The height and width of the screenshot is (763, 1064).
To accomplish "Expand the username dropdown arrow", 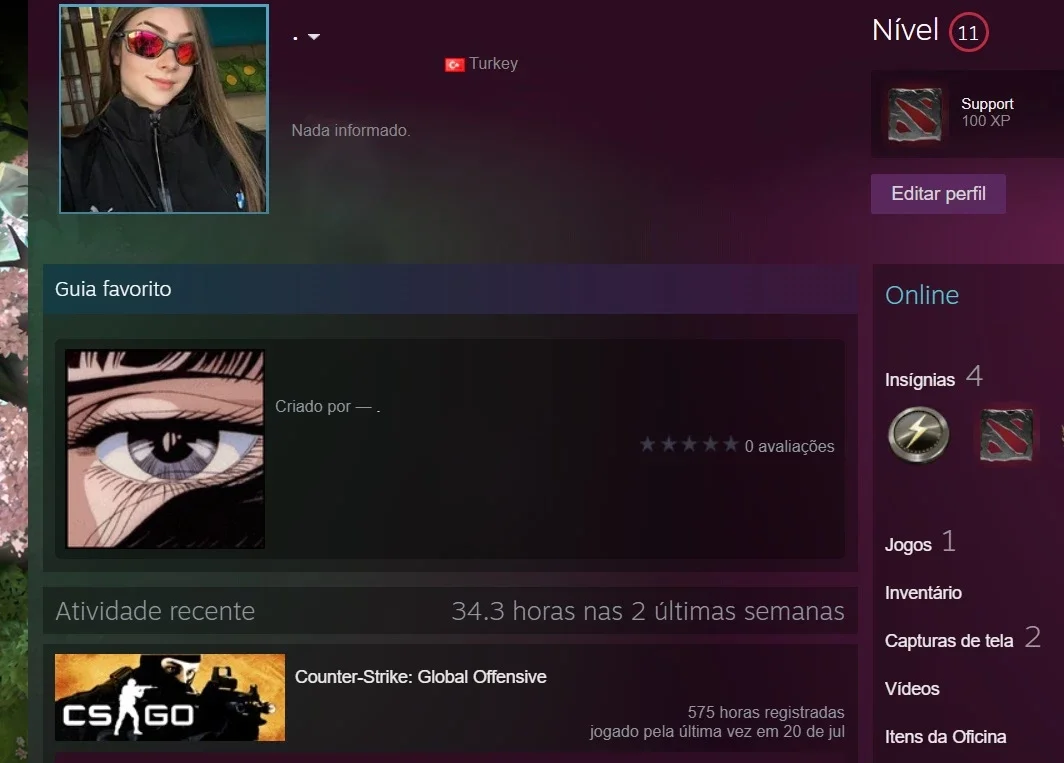I will coord(314,37).
